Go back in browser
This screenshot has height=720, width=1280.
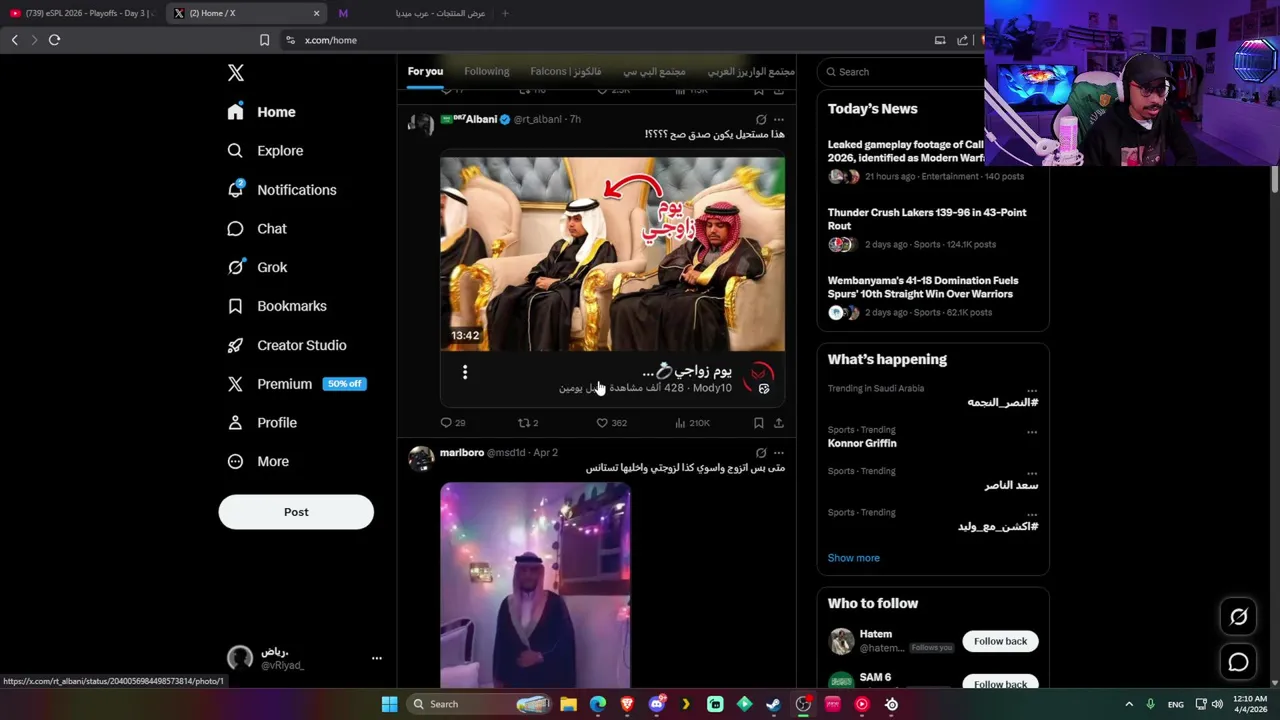[14, 40]
